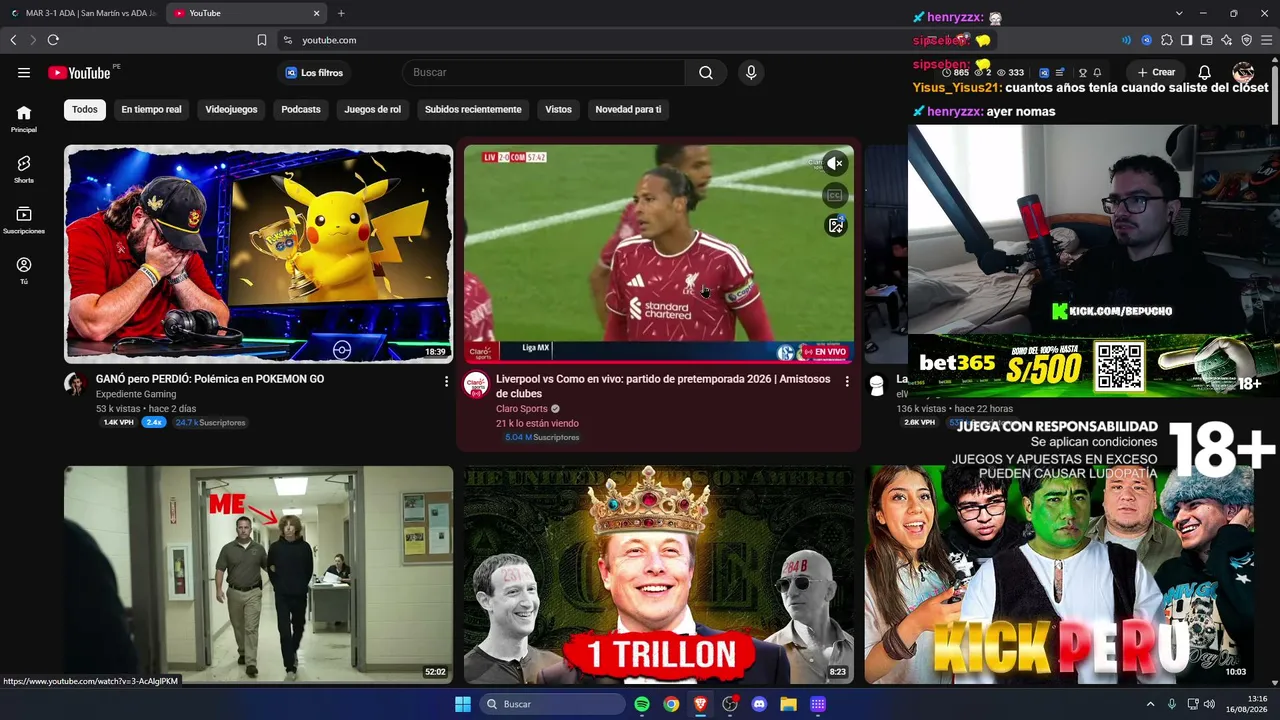The width and height of the screenshot is (1280, 720).
Task: Filter by En tiempo real
Action: pyautogui.click(x=151, y=109)
